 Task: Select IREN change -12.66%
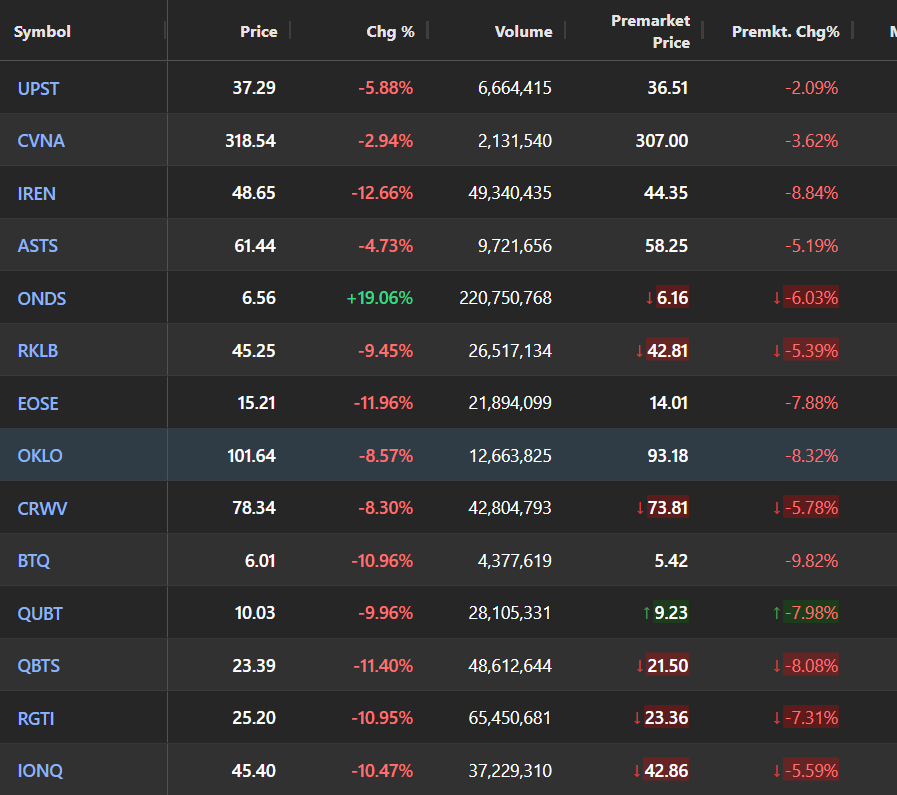[x=382, y=193]
